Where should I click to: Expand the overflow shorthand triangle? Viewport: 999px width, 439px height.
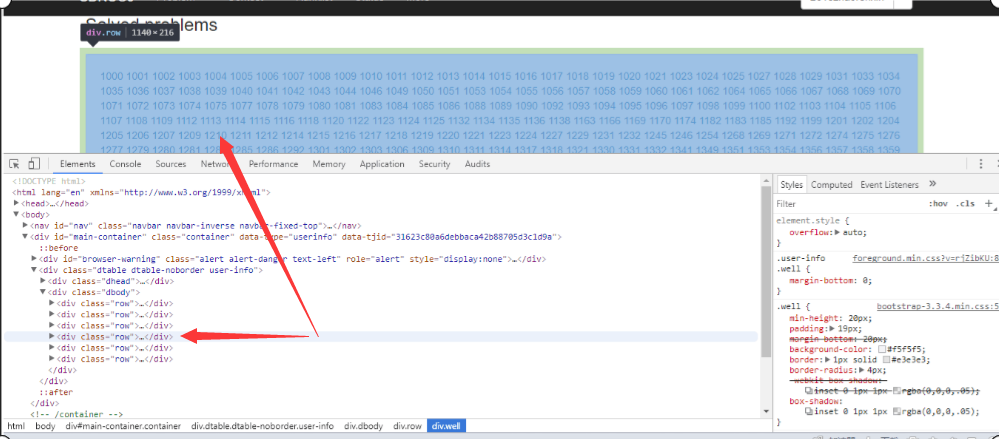[838, 233]
